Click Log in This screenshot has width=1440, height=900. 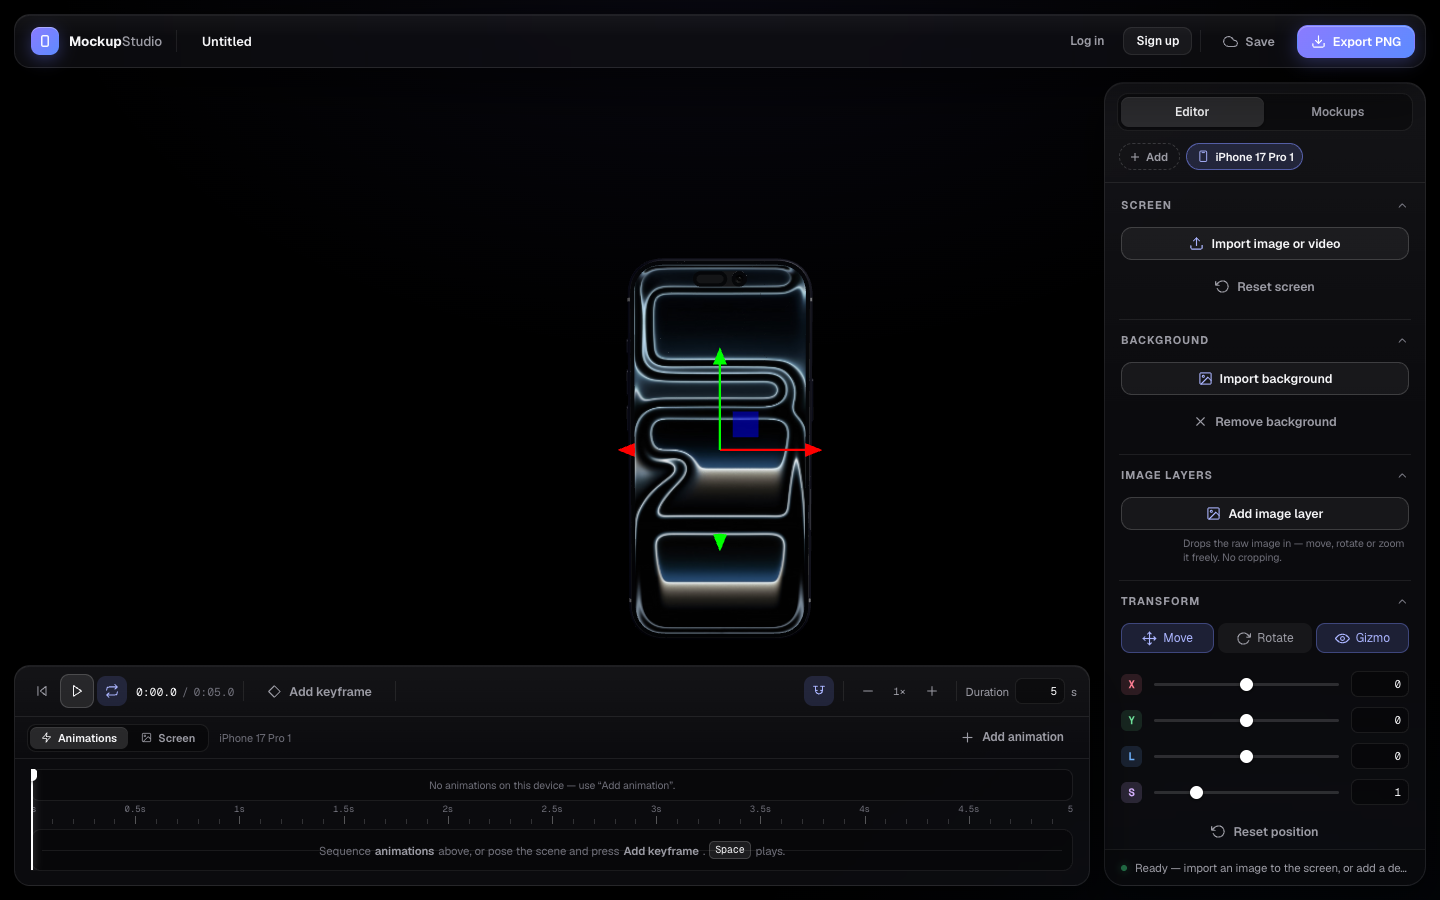tap(1087, 41)
